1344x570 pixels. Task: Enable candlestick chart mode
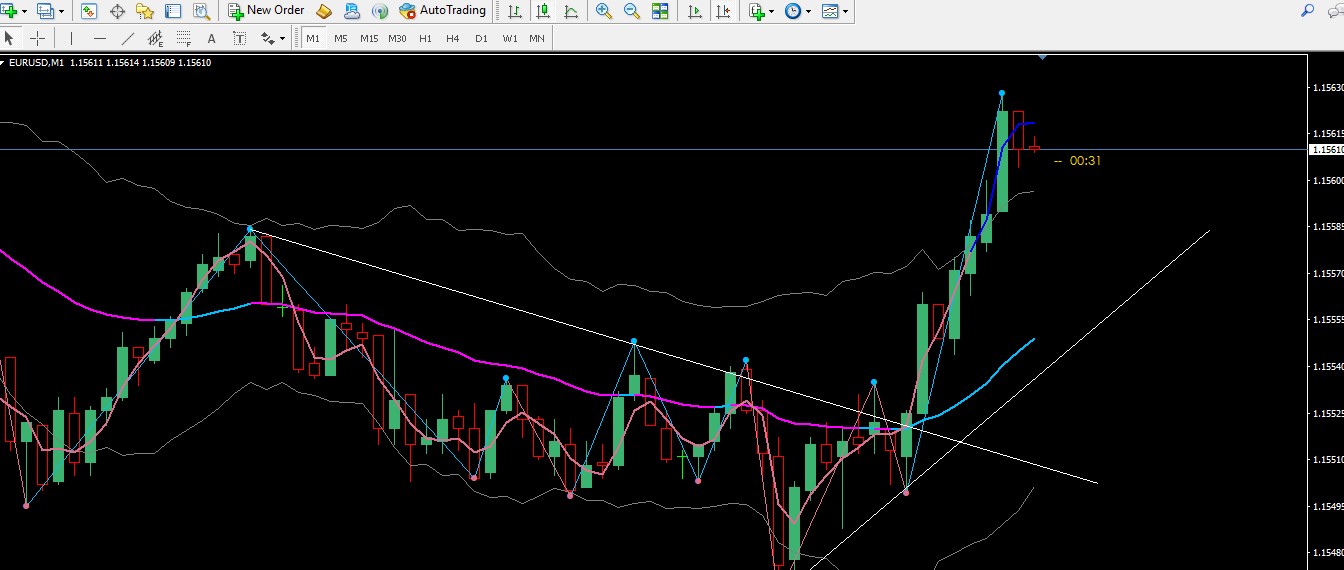[x=542, y=11]
